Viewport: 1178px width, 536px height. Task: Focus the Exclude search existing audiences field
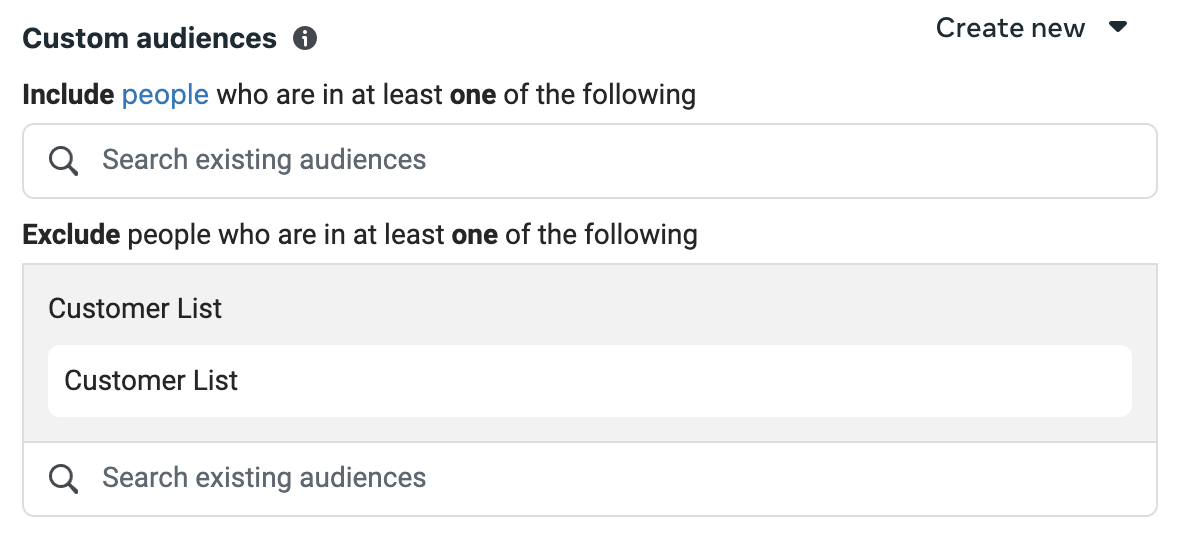coord(590,479)
